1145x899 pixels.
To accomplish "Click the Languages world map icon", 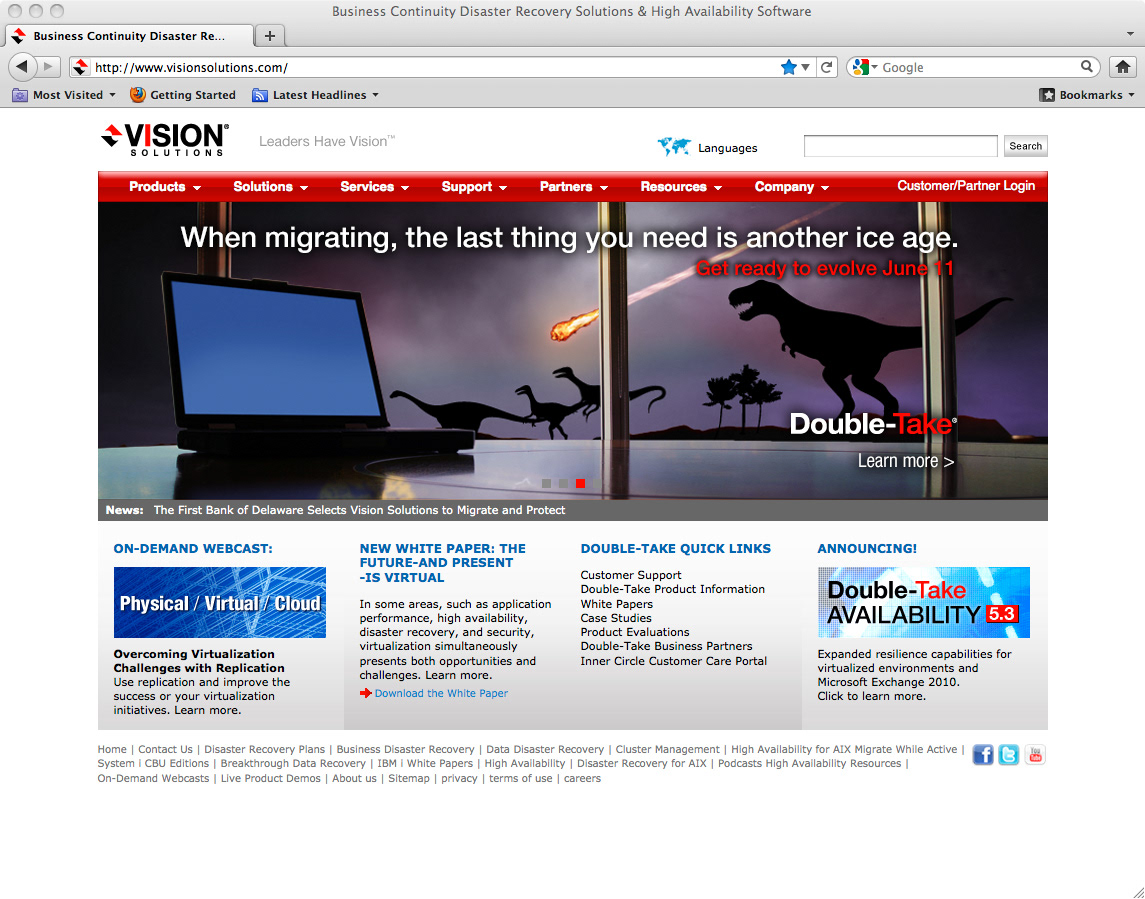I will click(673, 147).
